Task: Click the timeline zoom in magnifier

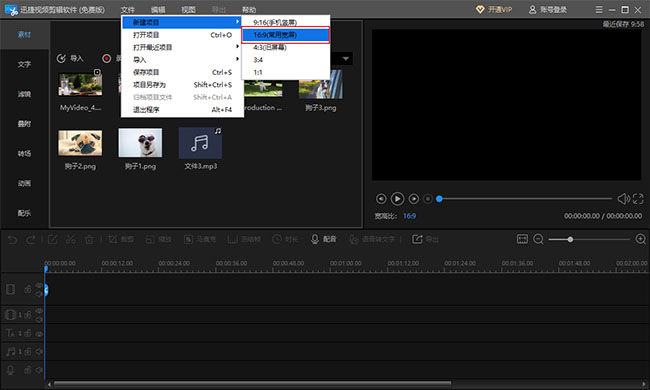Action: [x=640, y=239]
